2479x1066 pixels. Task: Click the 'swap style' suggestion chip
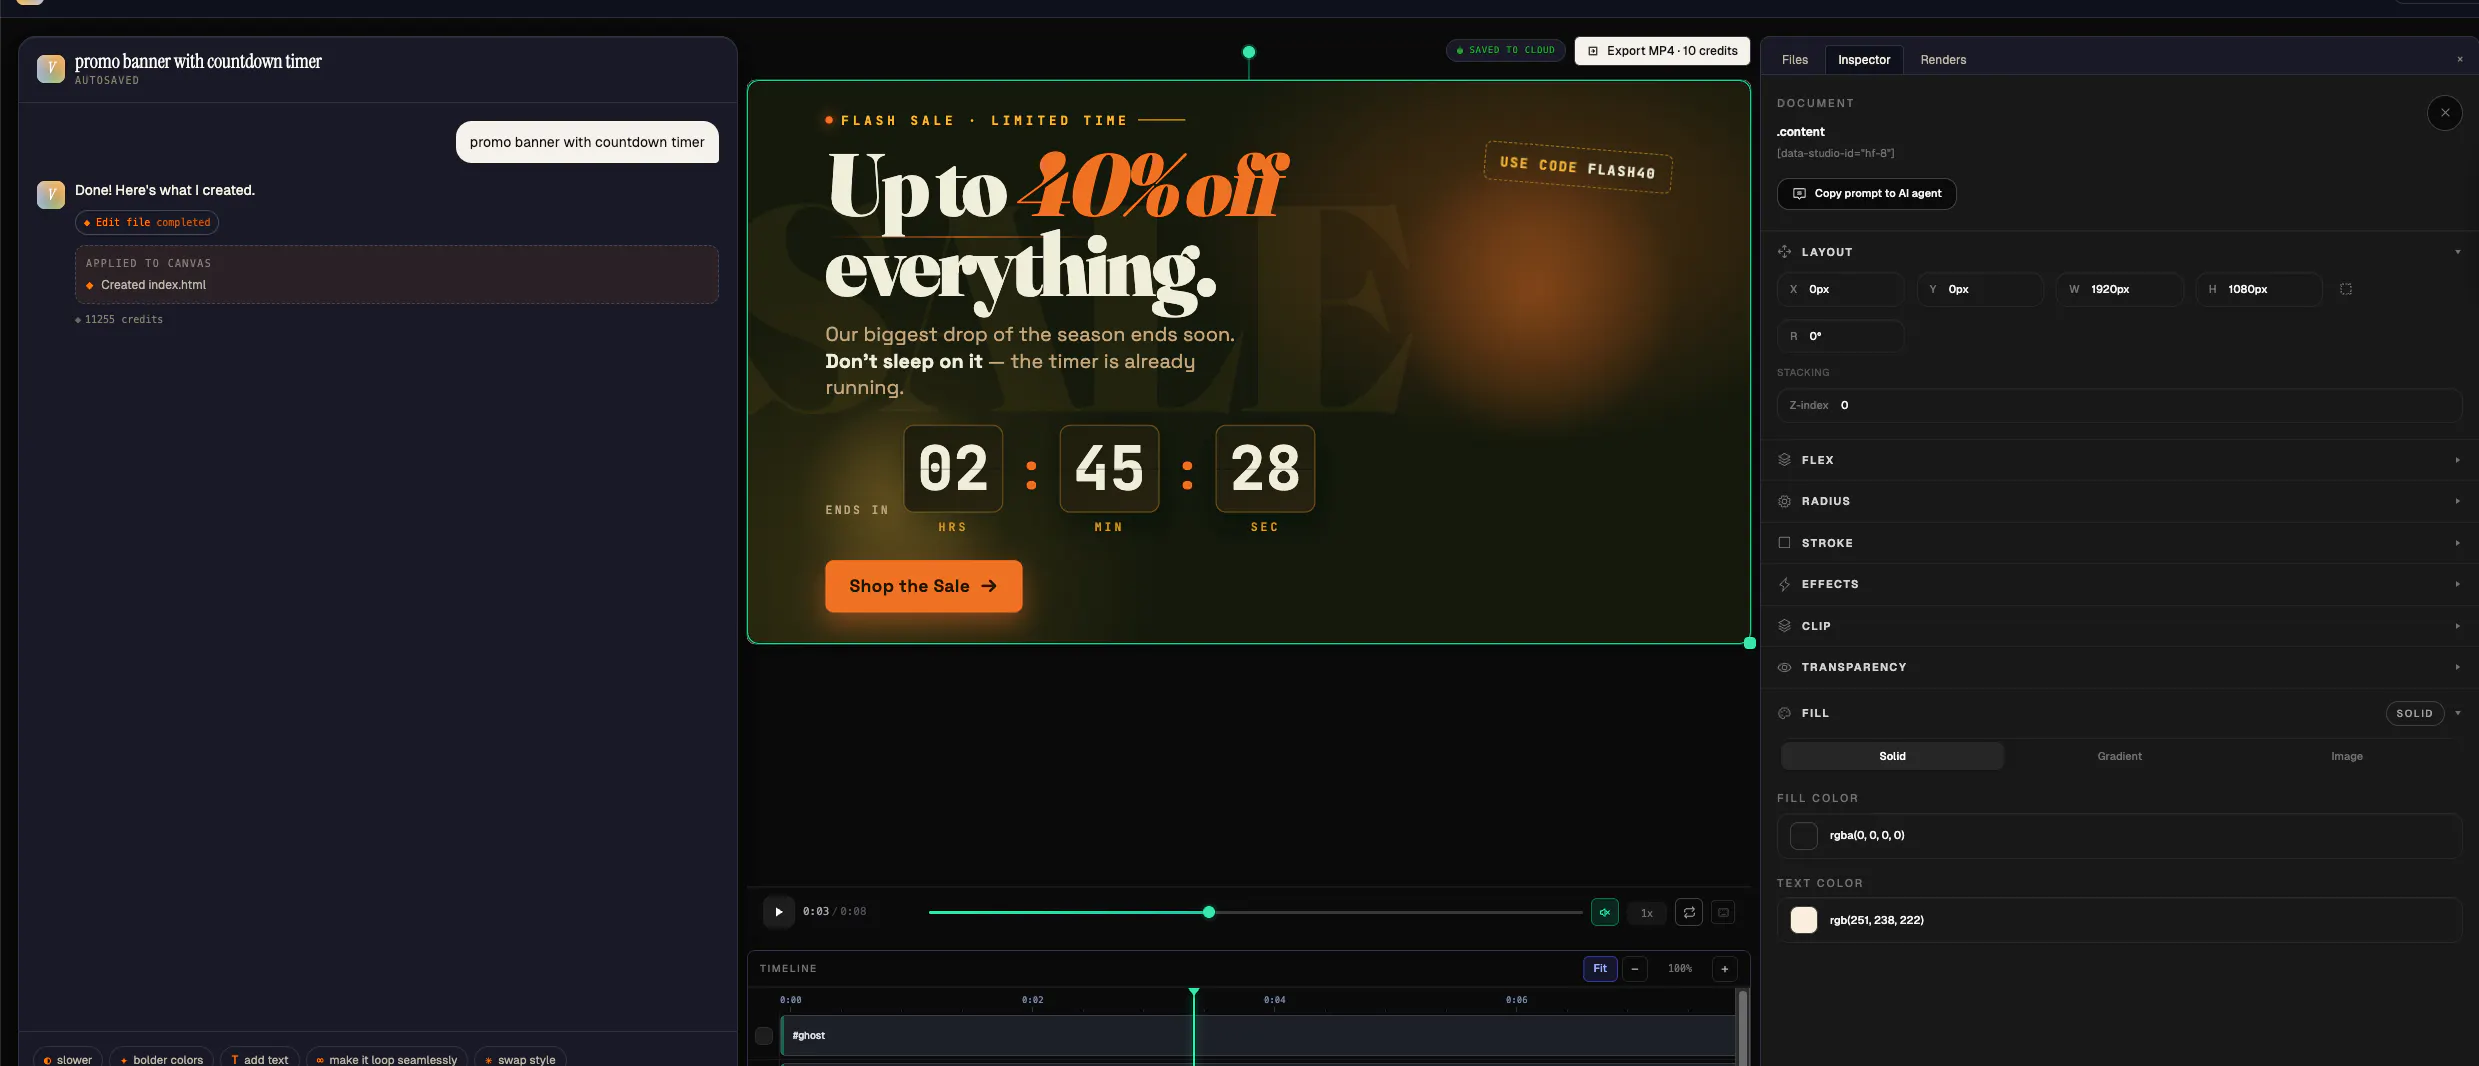[520, 1059]
